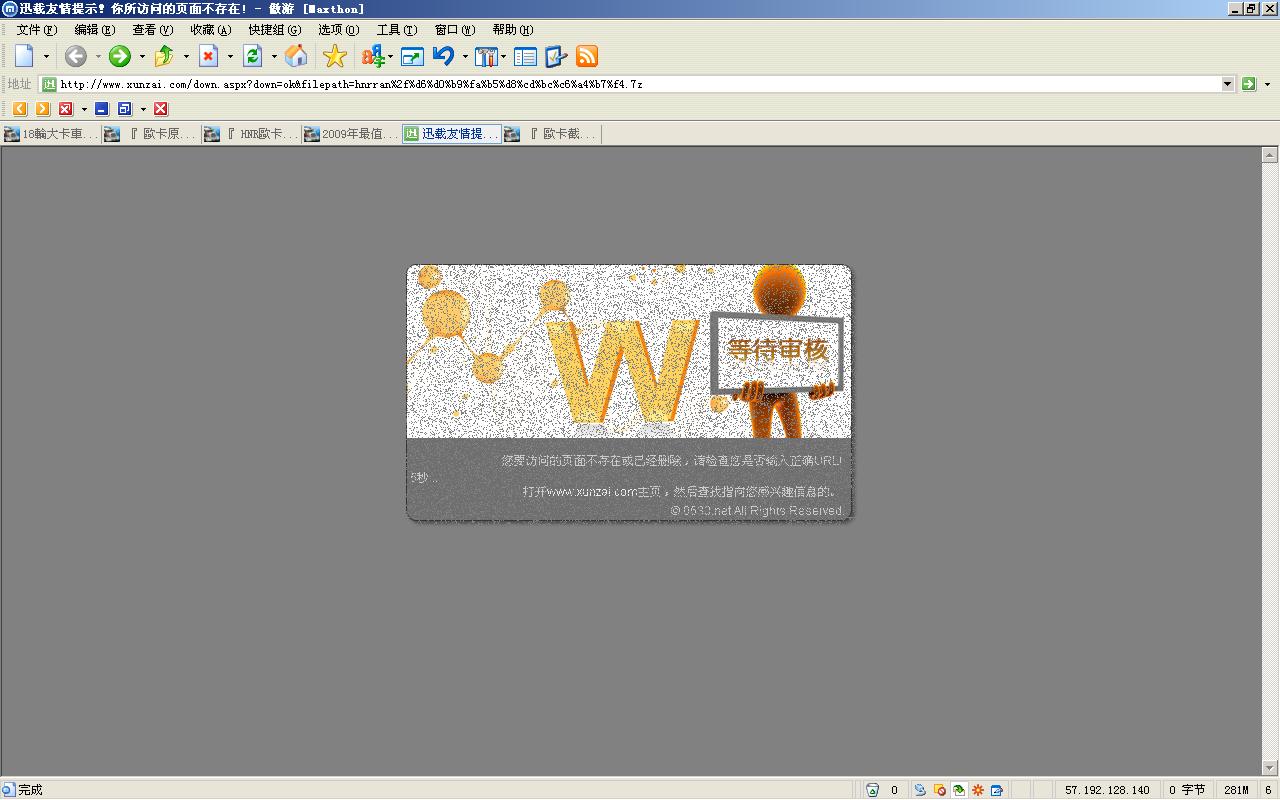Image resolution: width=1280 pixels, height=800 pixels.
Task: Open the 工具 (Tools) menu
Action: (x=397, y=30)
